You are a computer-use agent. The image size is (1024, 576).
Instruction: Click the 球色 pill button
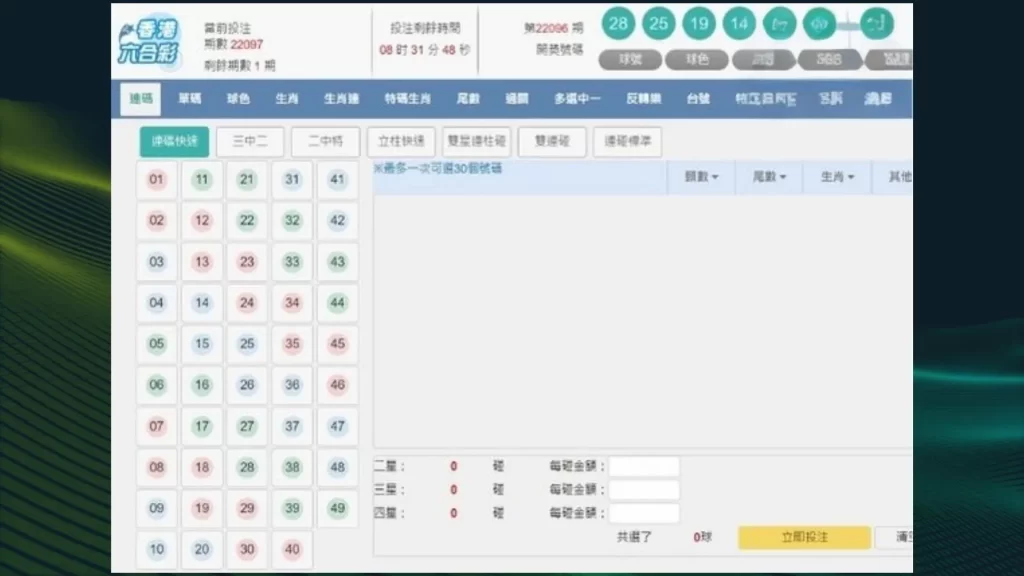pyautogui.click(x=696, y=59)
